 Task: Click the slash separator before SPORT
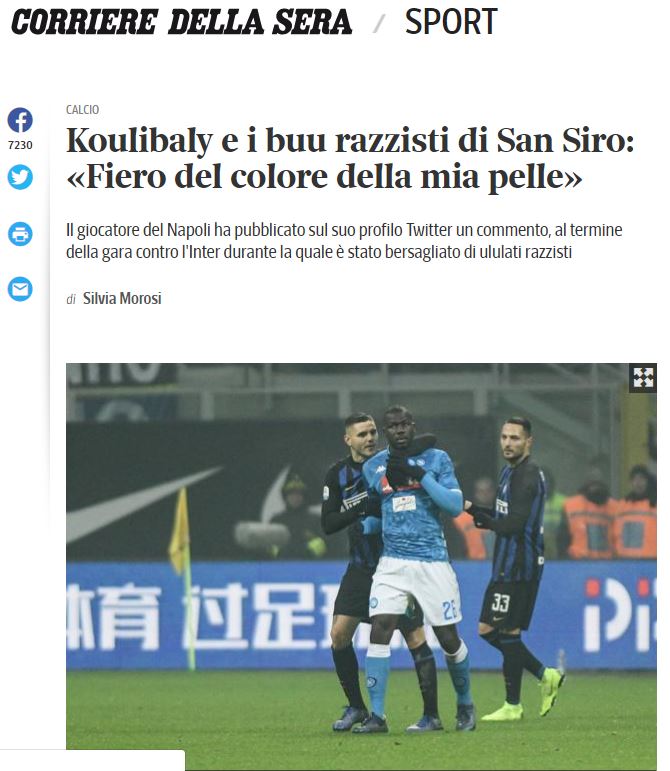tap(379, 23)
